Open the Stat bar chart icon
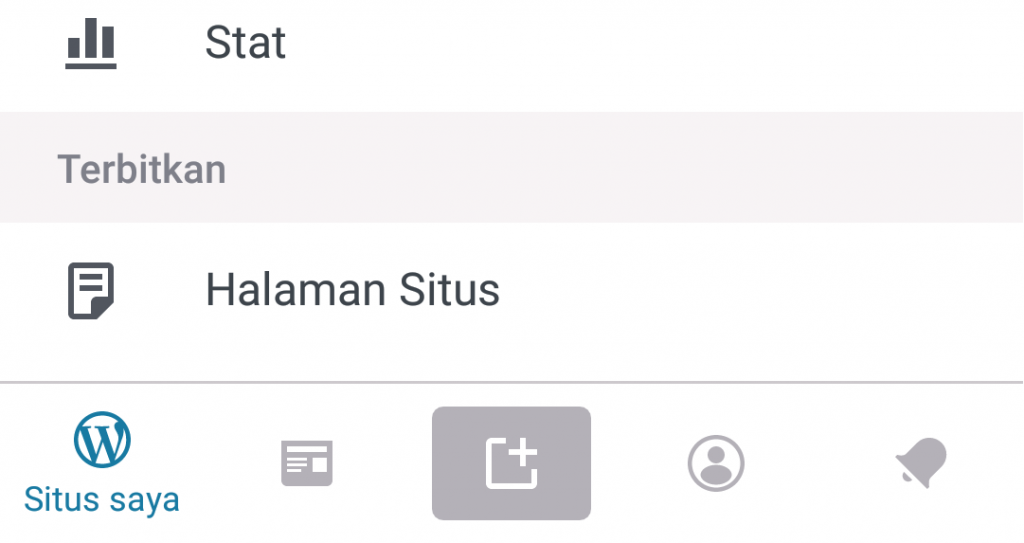 [x=91, y=43]
